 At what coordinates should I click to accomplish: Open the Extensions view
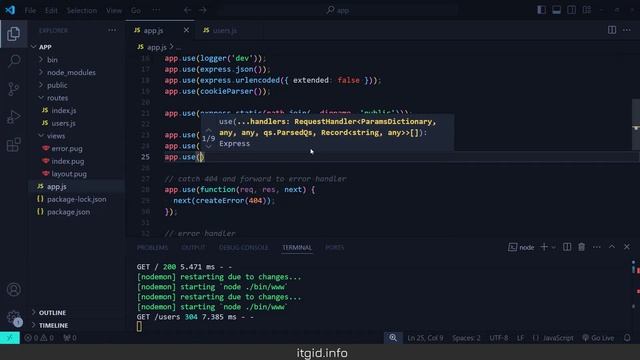coord(13,144)
